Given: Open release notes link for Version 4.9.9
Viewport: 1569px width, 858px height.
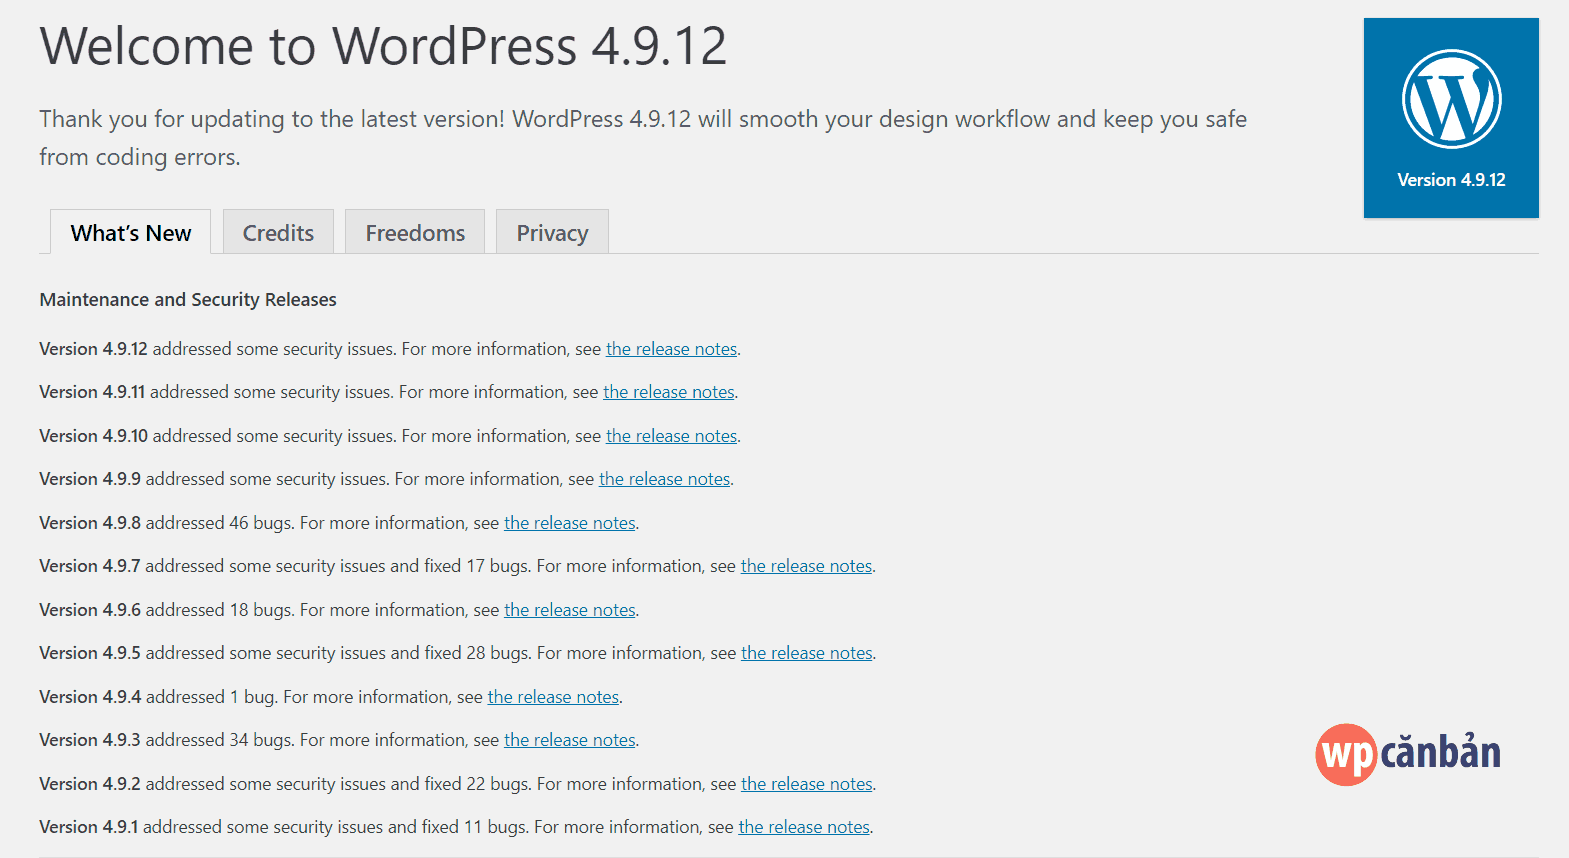Looking at the screenshot, I should [x=665, y=479].
